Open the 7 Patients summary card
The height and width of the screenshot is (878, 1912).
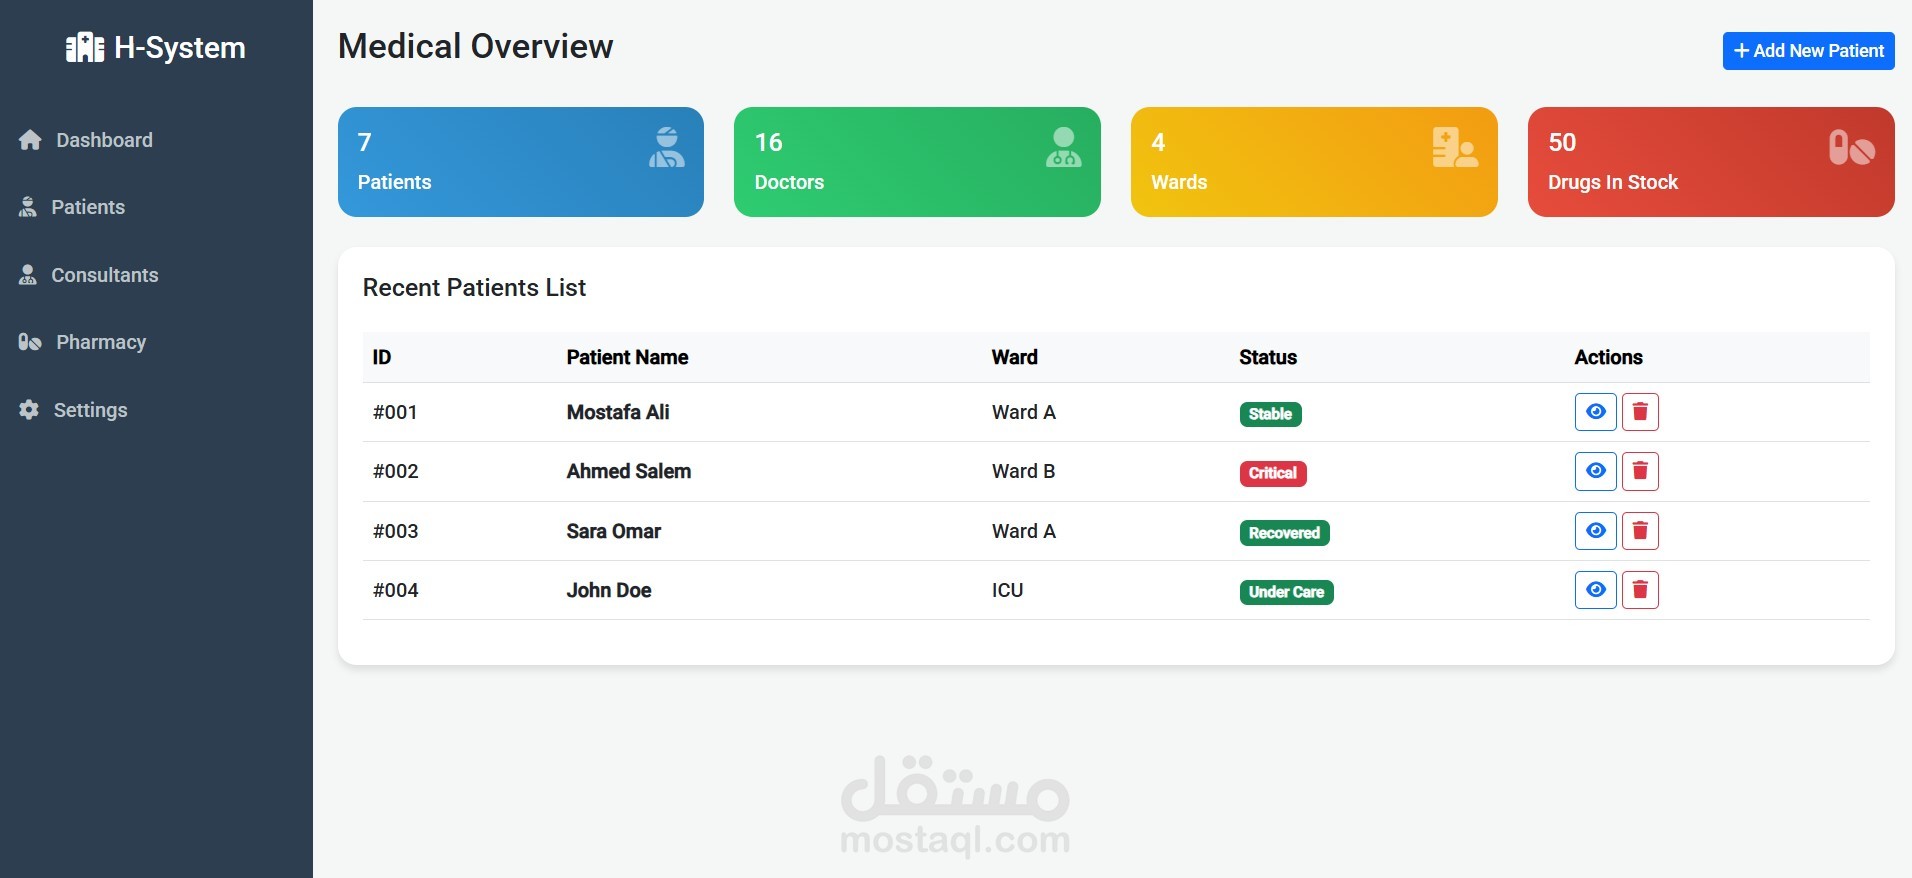(x=521, y=162)
